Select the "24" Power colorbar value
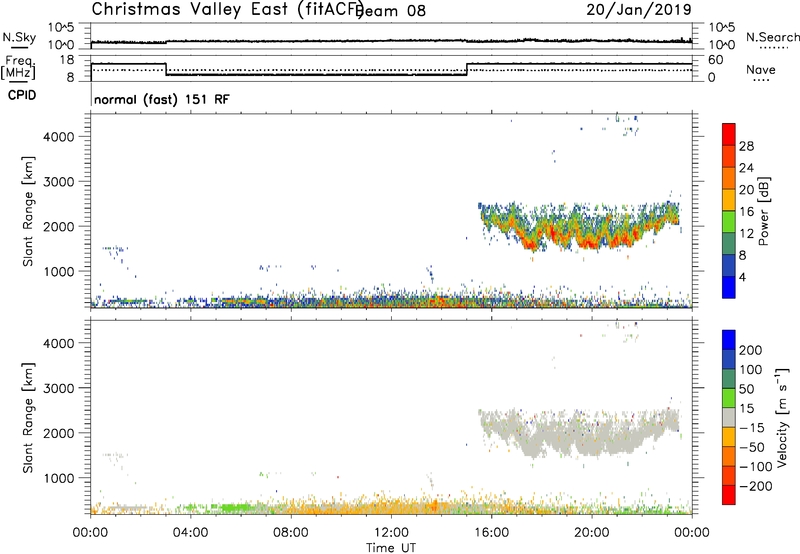The image size is (800, 554). click(x=746, y=168)
